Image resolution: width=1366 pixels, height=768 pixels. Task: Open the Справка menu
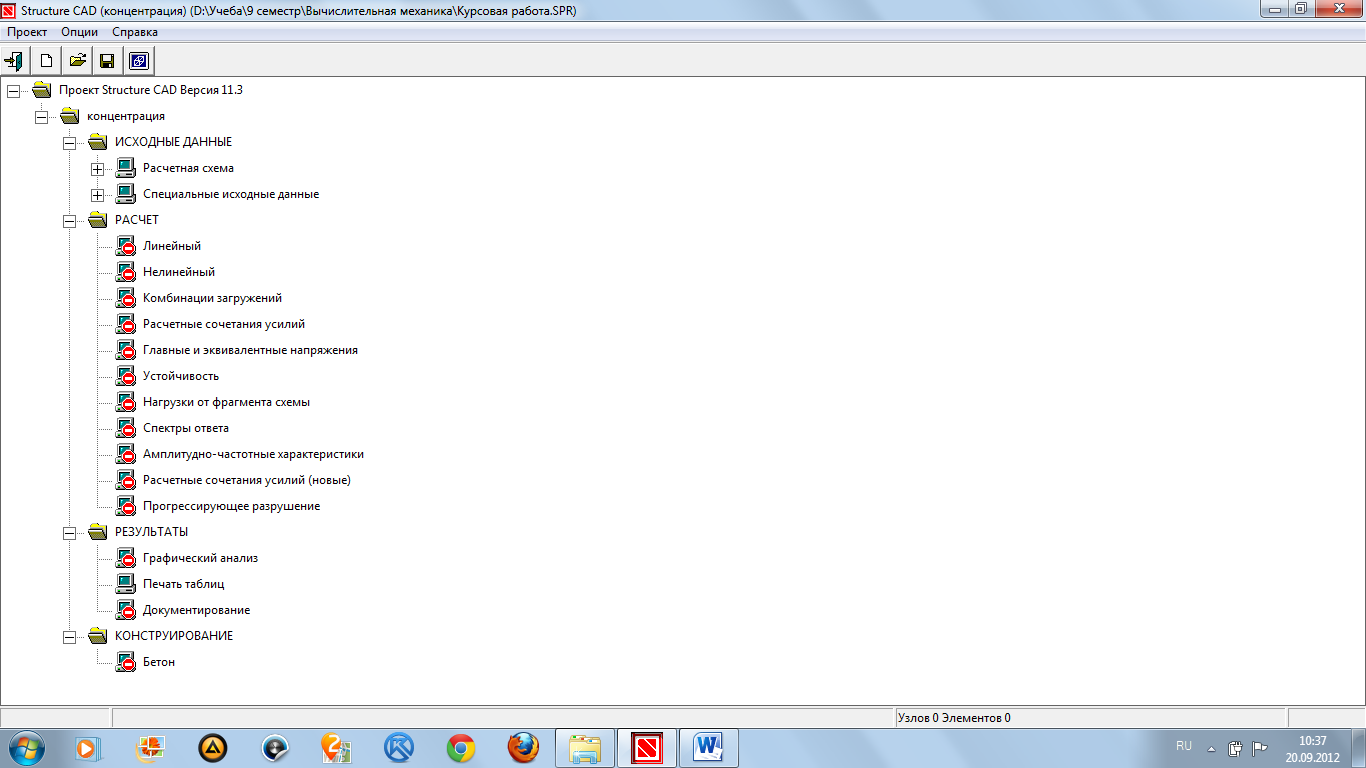click(x=135, y=32)
